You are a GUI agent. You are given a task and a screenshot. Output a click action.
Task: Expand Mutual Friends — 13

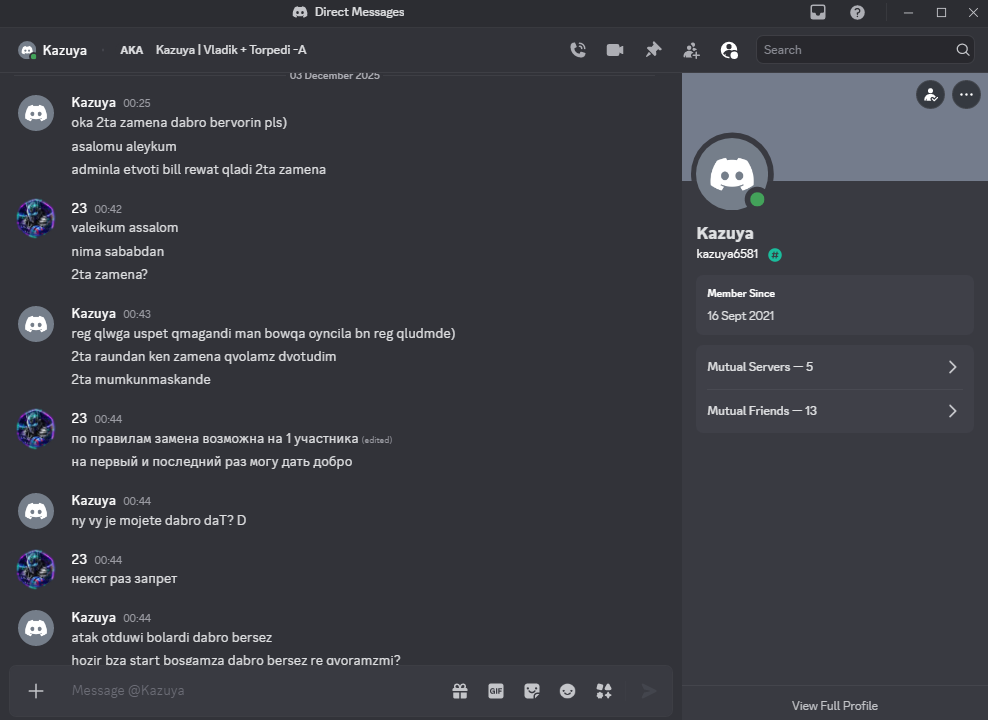[834, 411]
